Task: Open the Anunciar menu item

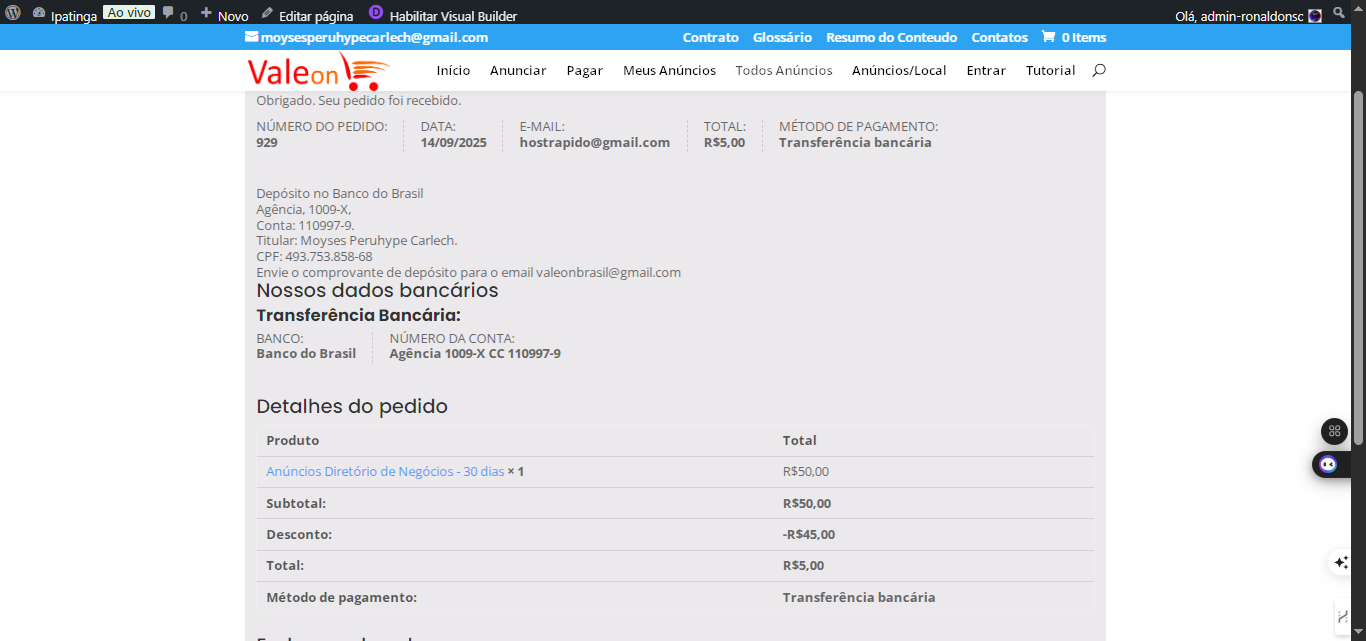Action: pyautogui.click(x=518, y=70)
